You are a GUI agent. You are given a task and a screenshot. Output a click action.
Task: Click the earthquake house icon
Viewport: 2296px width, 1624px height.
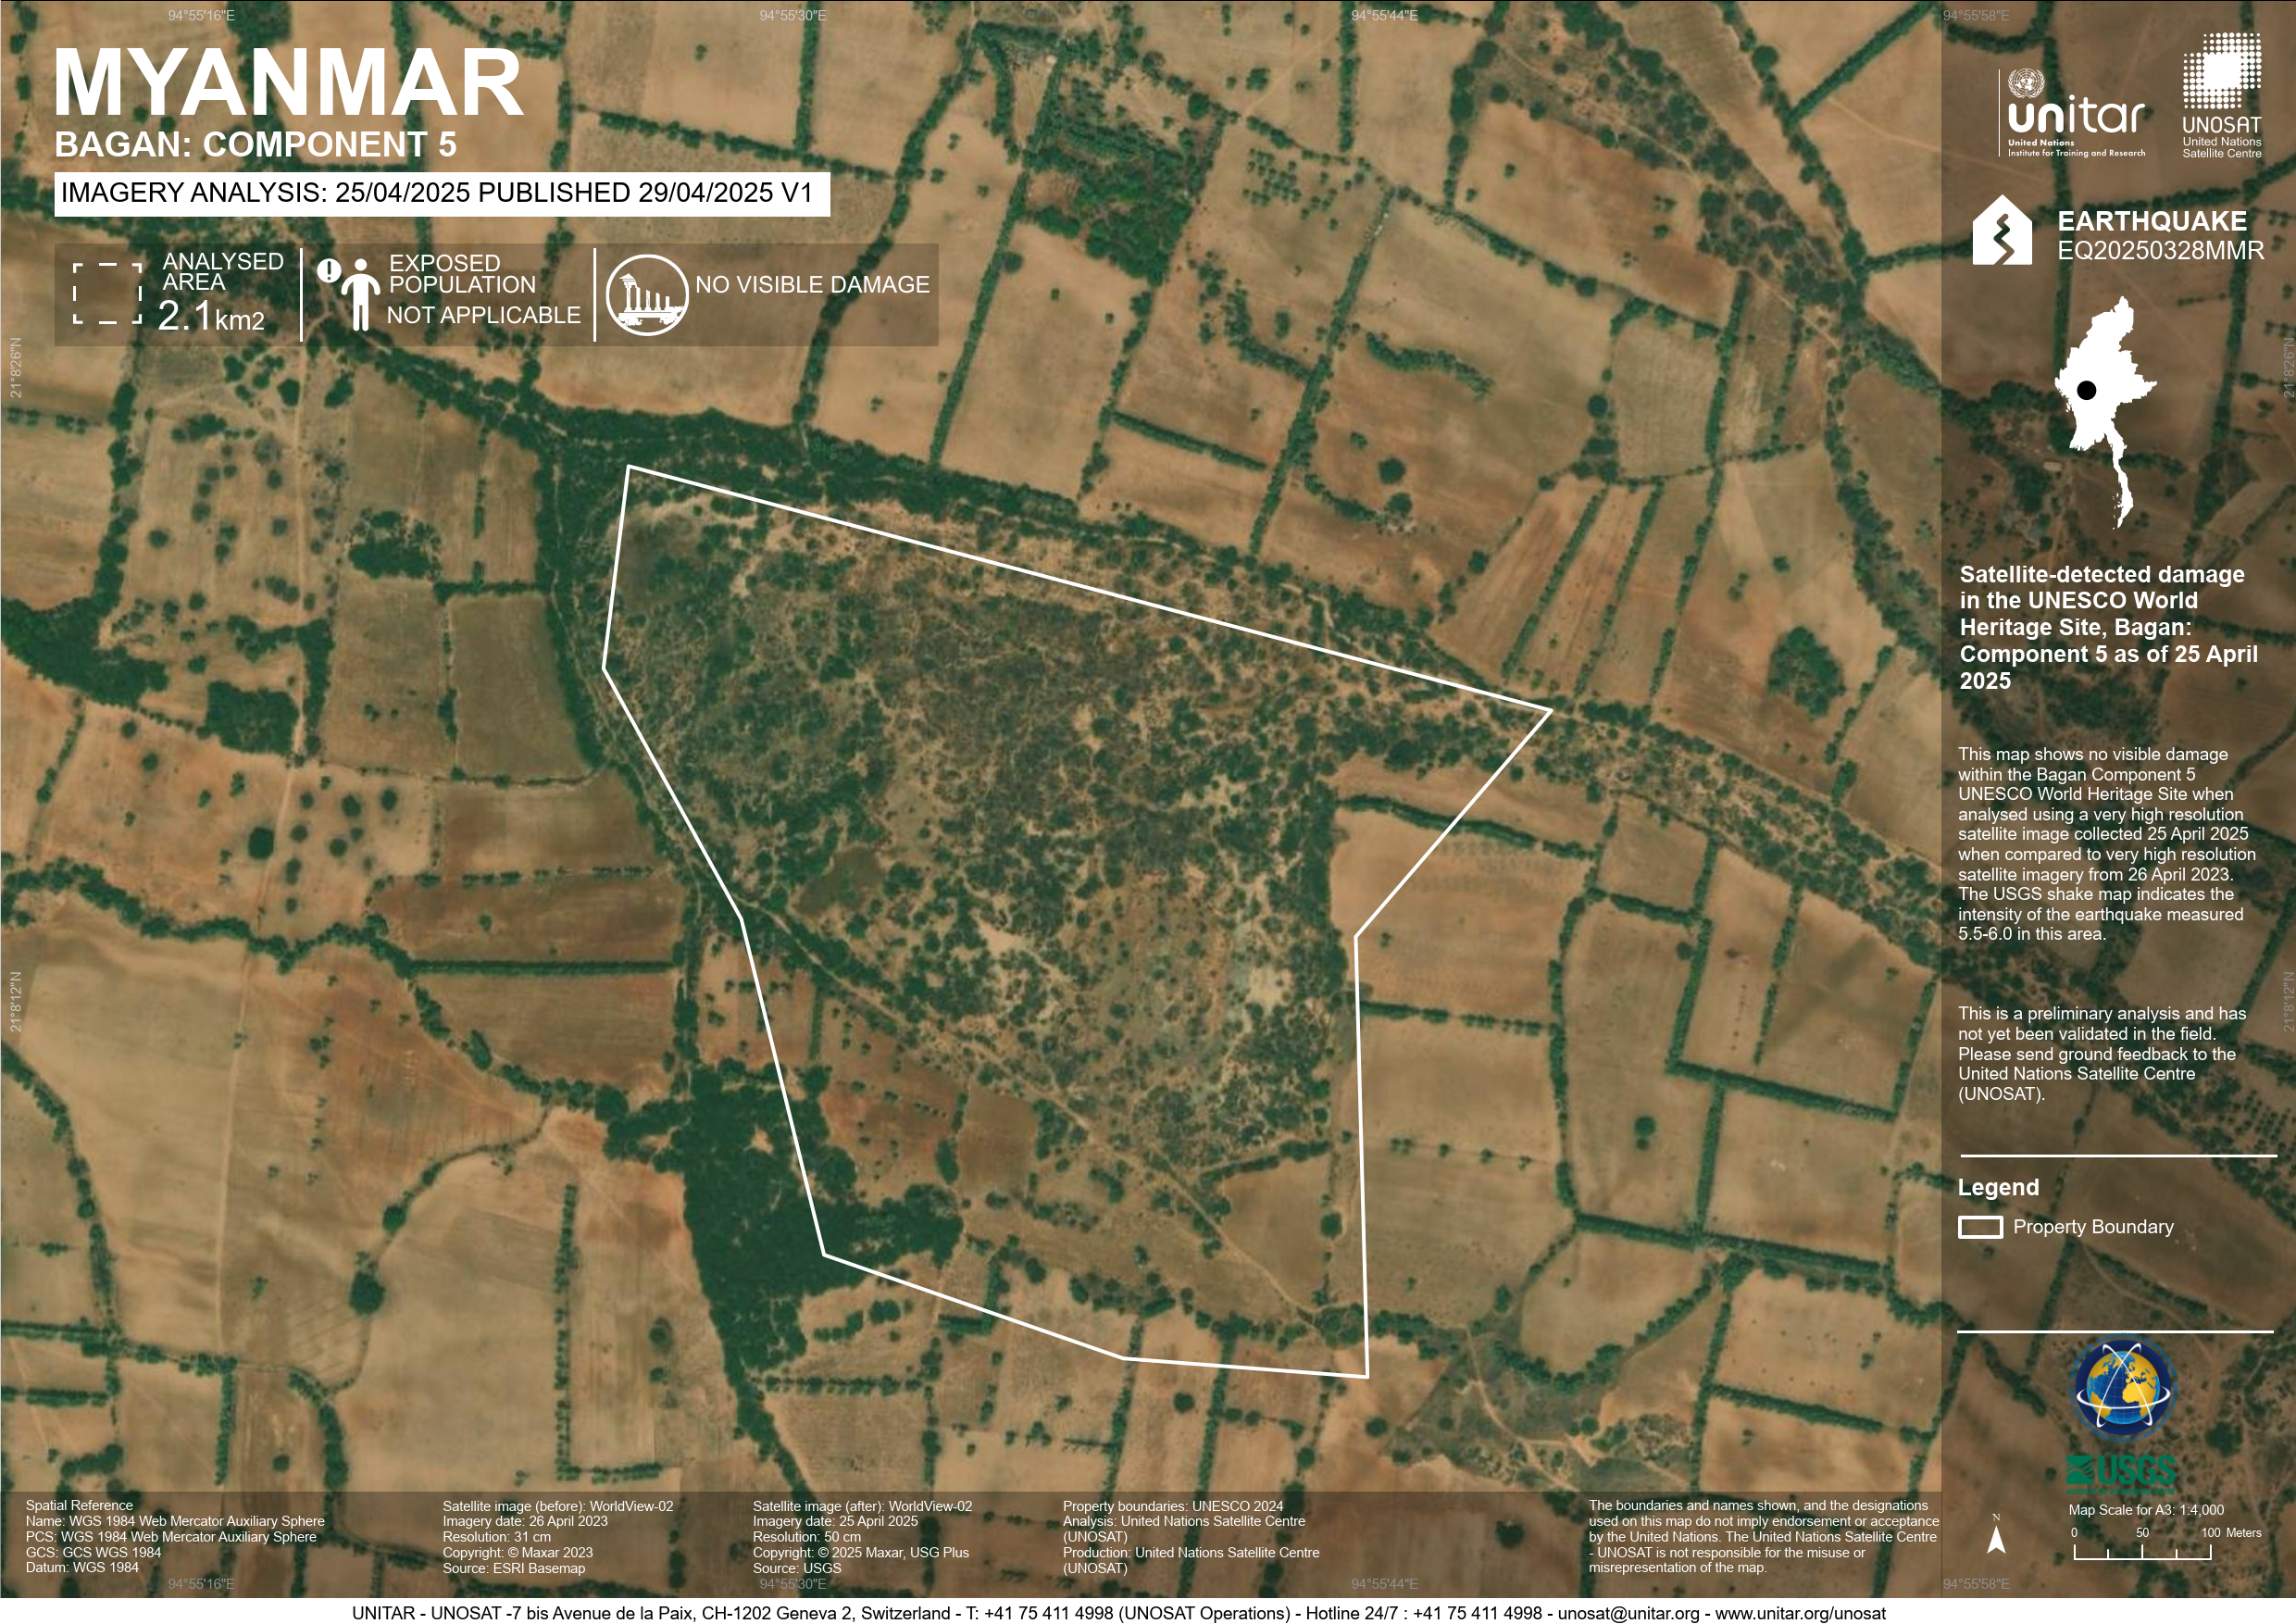pos(2001,231)
